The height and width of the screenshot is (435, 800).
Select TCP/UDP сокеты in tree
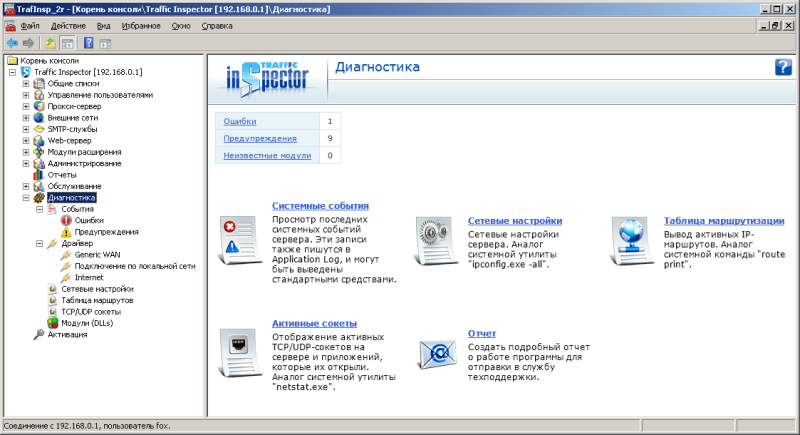coord(91,312)
